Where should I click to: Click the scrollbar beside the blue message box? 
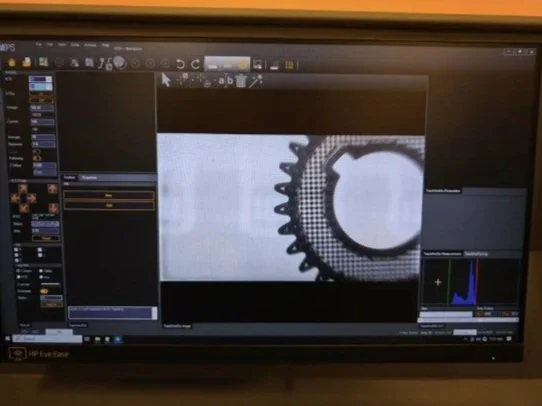[155, 312]
